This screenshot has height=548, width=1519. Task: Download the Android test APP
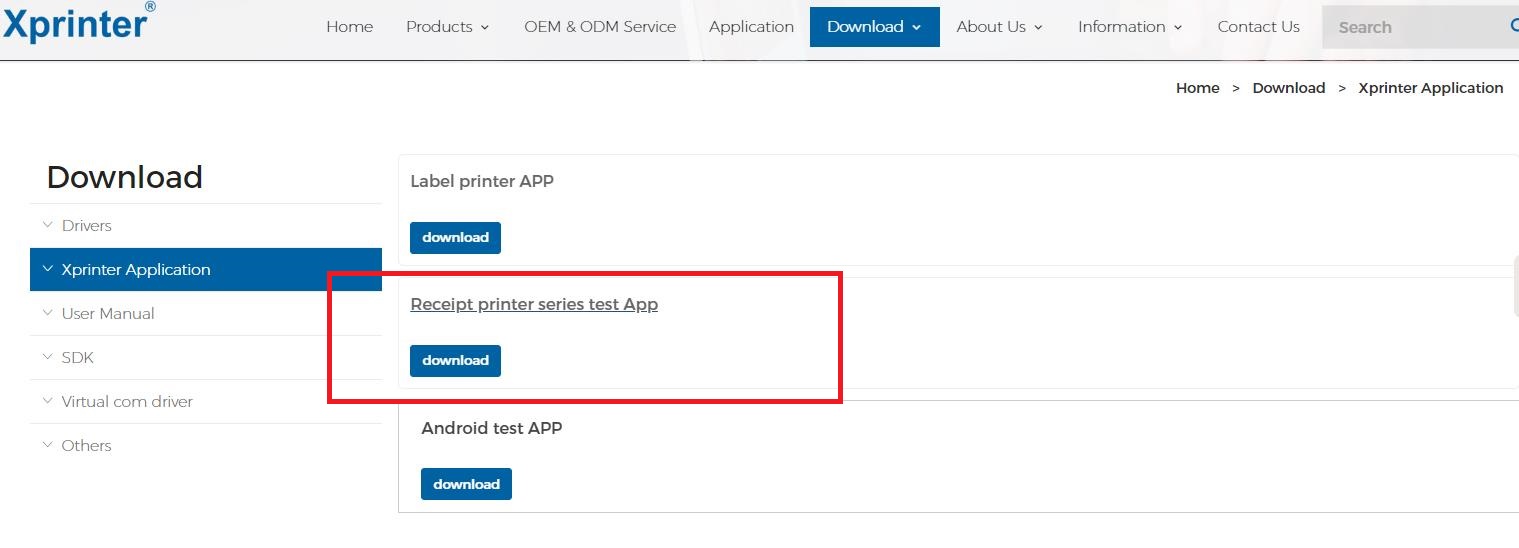466,484
